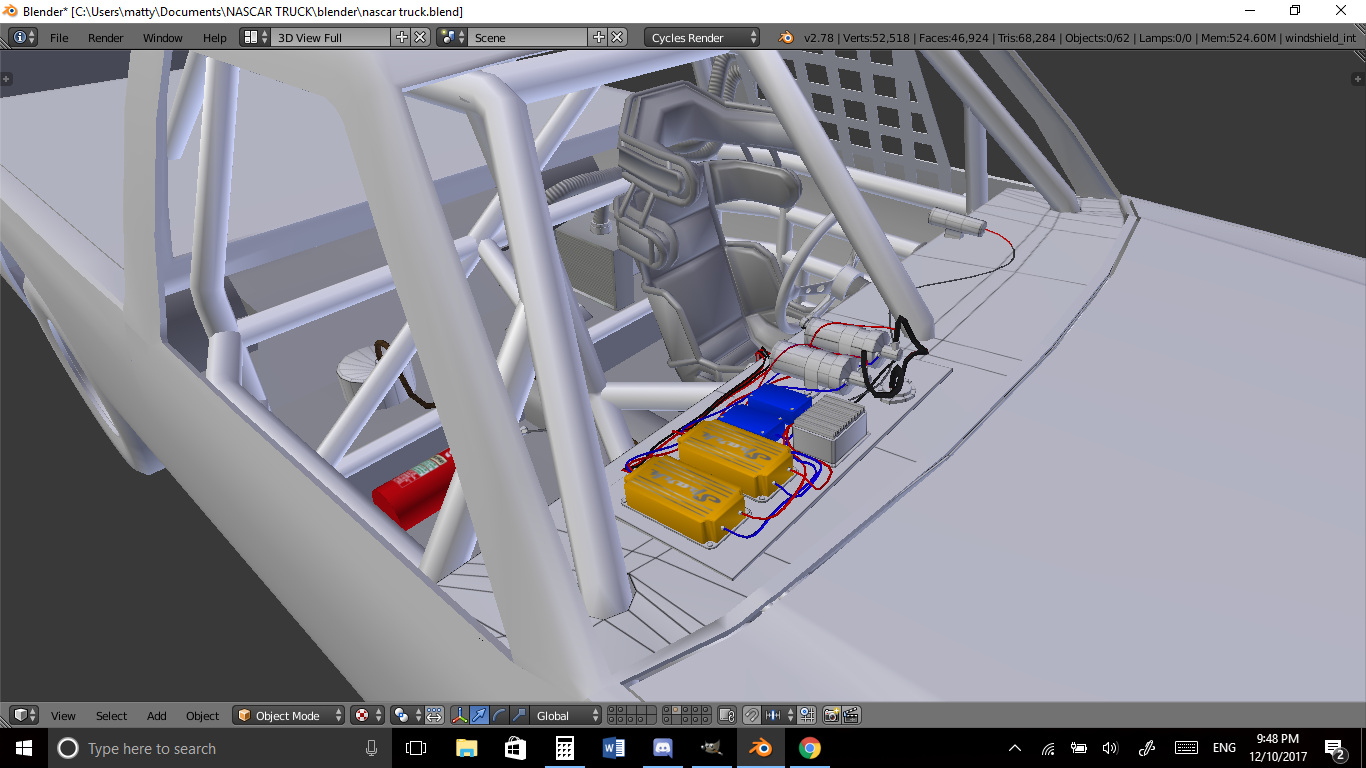Image resolution: width=1366 pixels, height=768 pixels.
Task: Open the viewport shading selector
Action: click(x=367, y=715)
